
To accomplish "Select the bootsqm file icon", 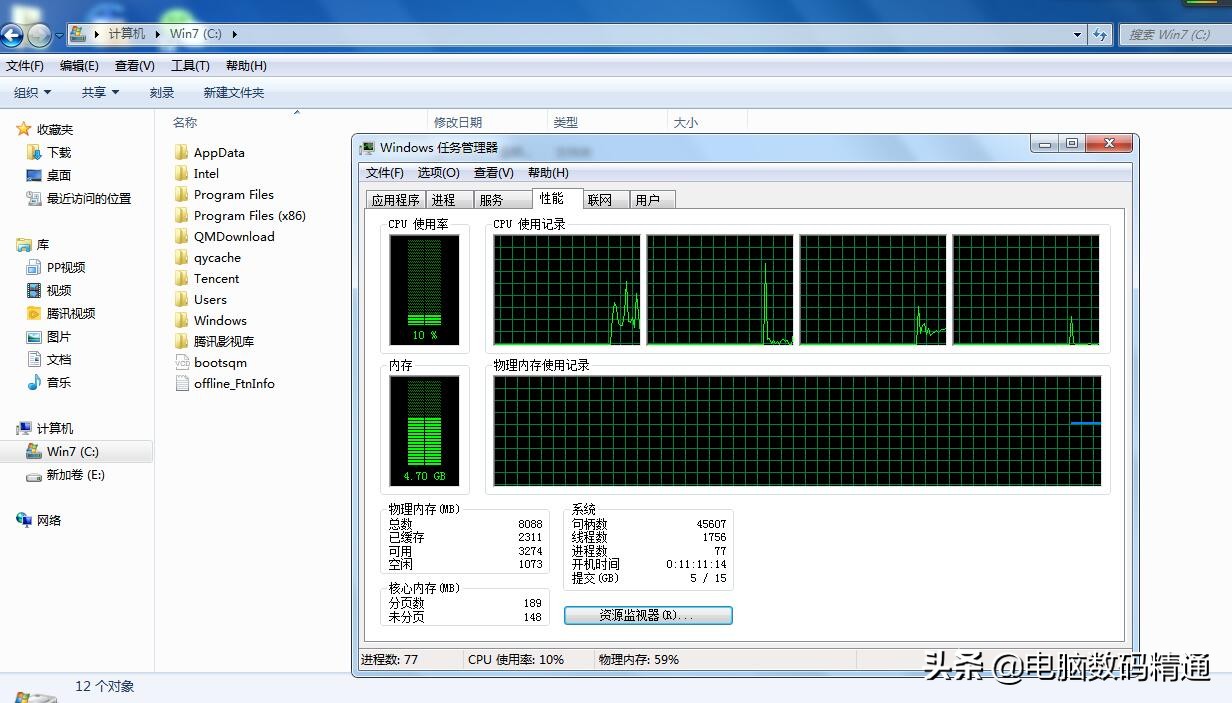I will coord(181,363).
